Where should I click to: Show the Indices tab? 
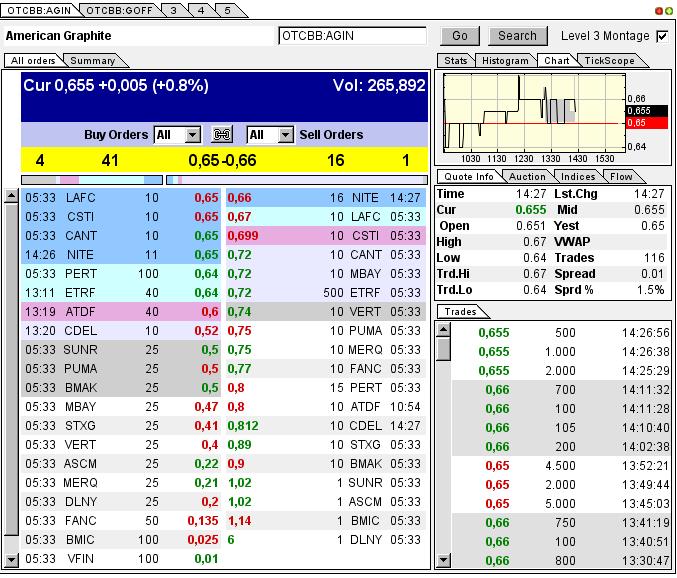click(578, 176)
